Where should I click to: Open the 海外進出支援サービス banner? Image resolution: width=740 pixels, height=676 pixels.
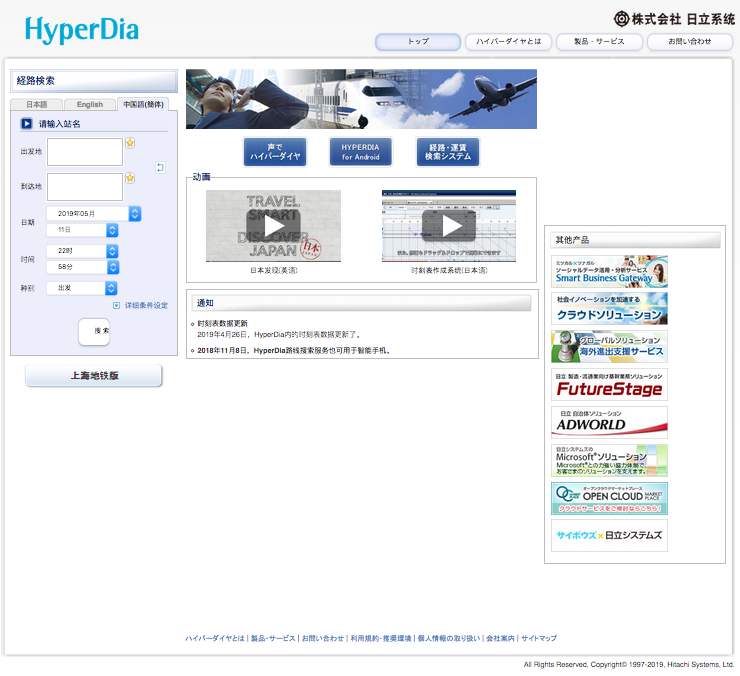click(609, 346)
